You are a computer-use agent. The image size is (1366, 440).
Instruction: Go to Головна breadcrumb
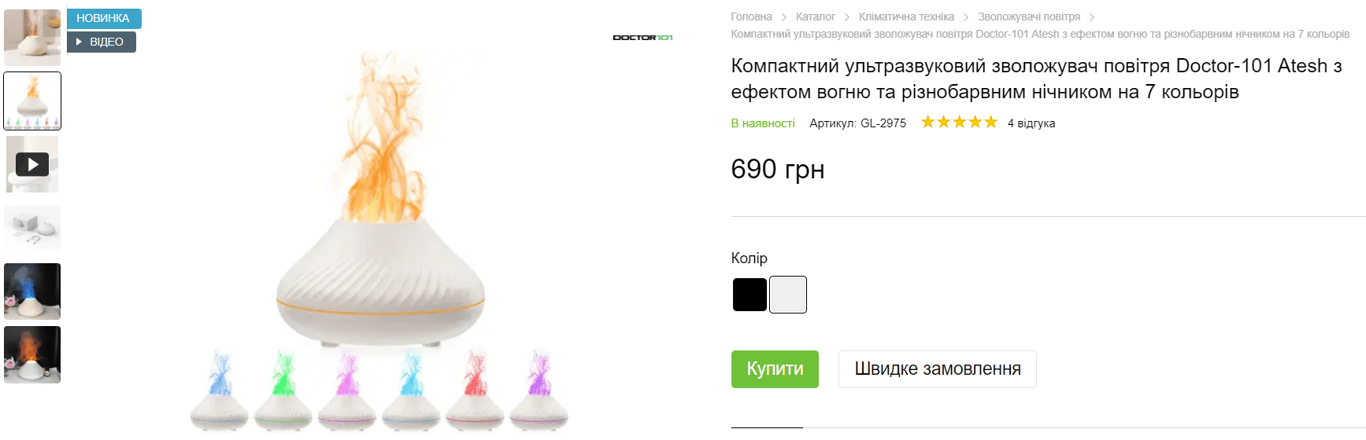(x=752, y=17)
